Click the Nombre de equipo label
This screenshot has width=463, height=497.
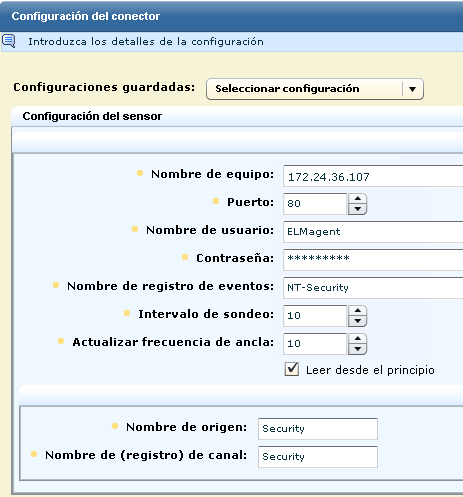click(x=212, y=174)
